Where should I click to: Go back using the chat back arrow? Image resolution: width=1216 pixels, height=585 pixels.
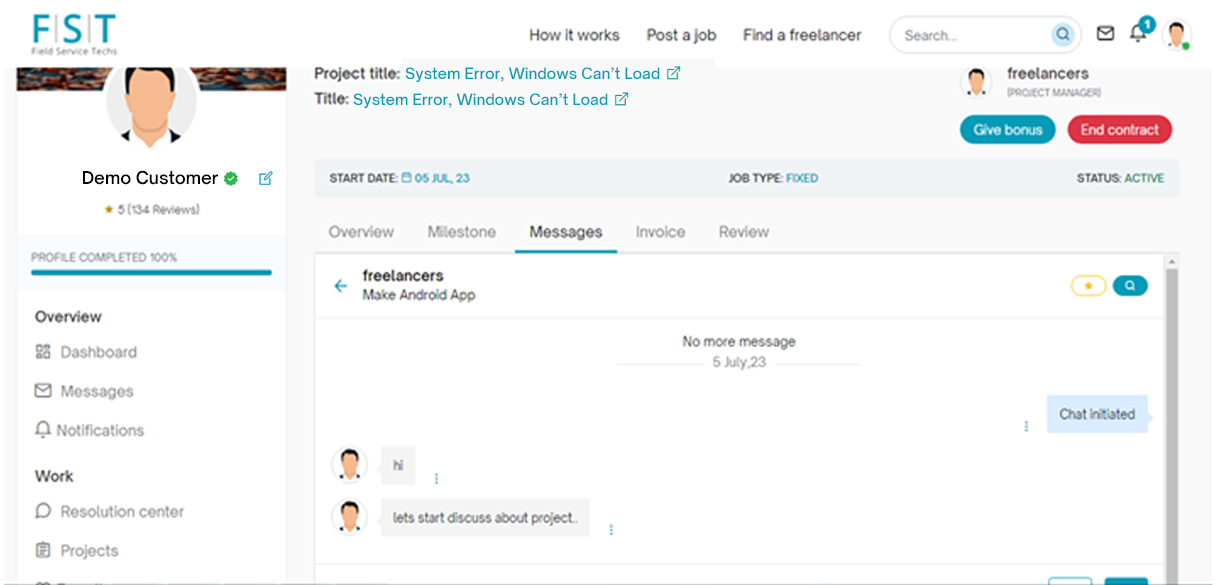[341, 286]
